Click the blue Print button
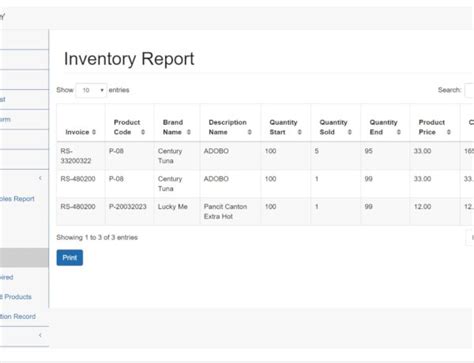 point(70,258)
